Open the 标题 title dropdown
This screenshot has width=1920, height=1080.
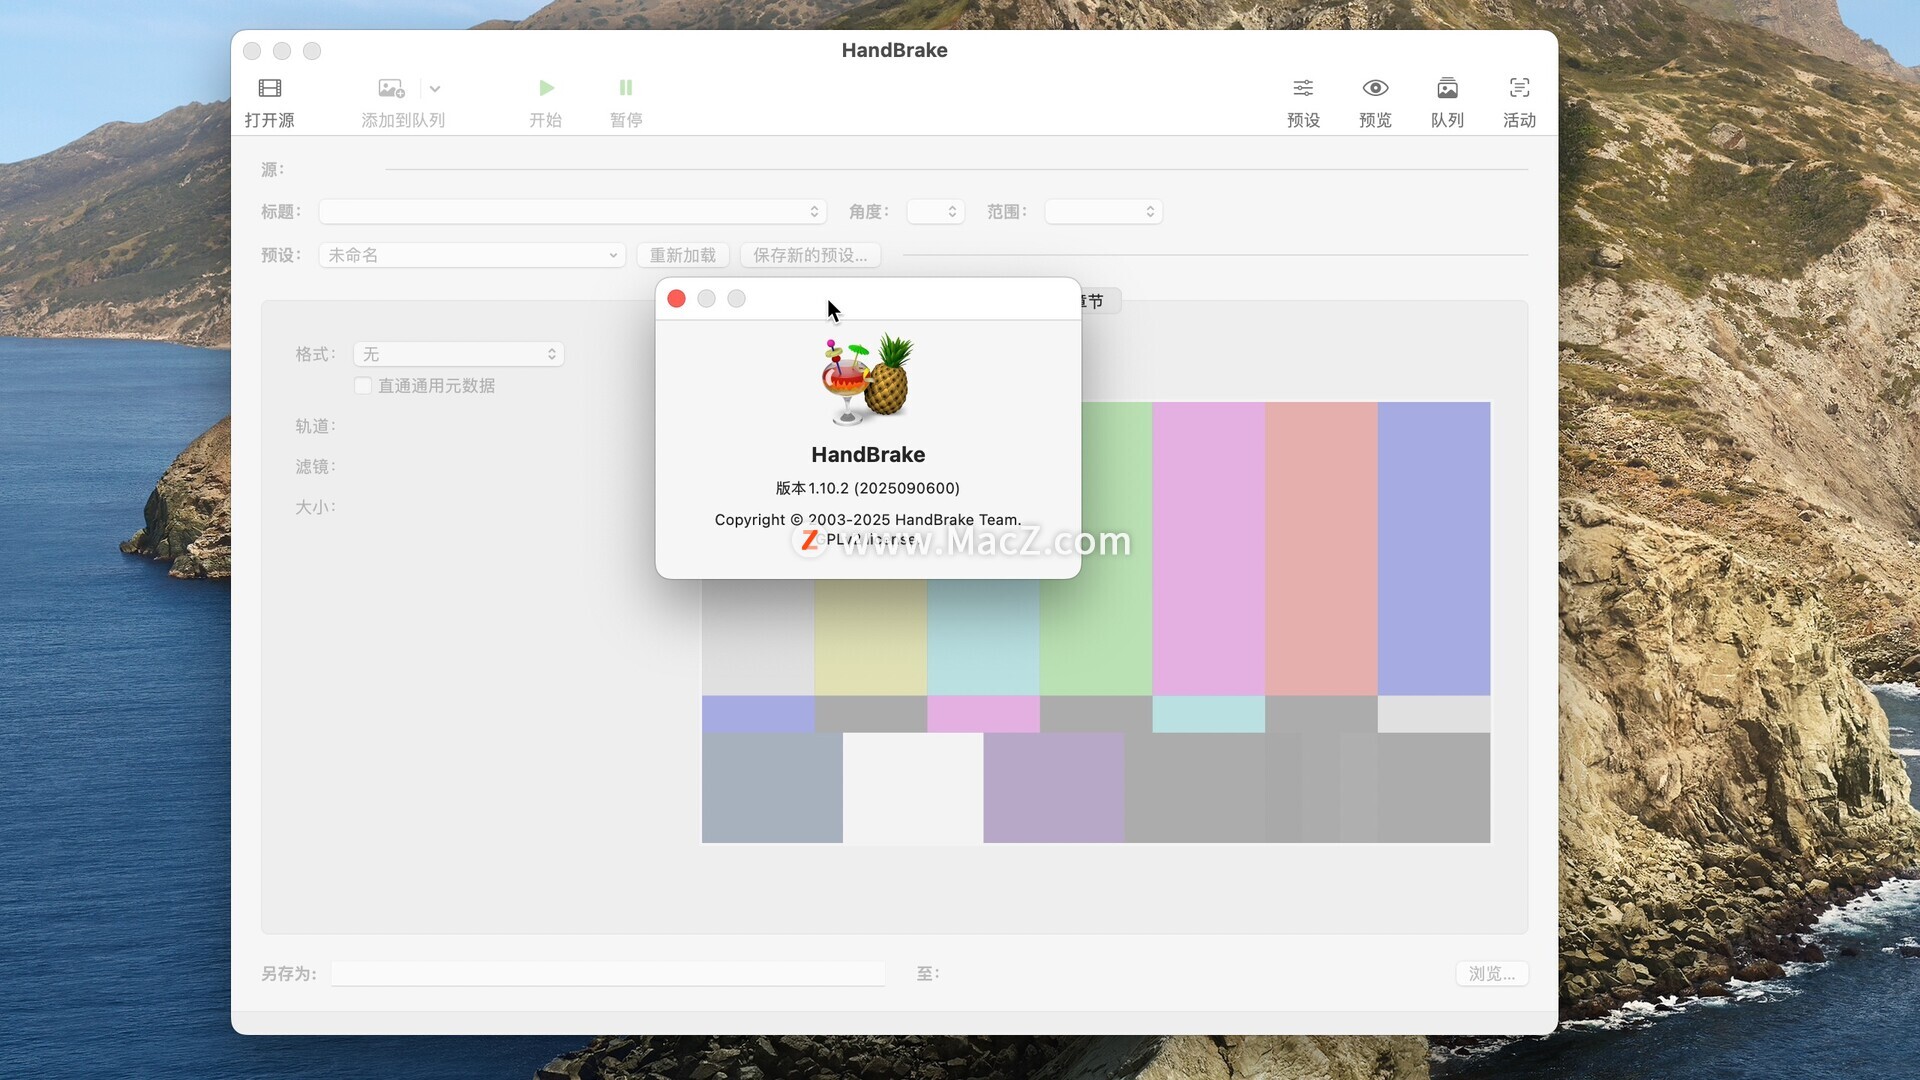coord(572,212)
